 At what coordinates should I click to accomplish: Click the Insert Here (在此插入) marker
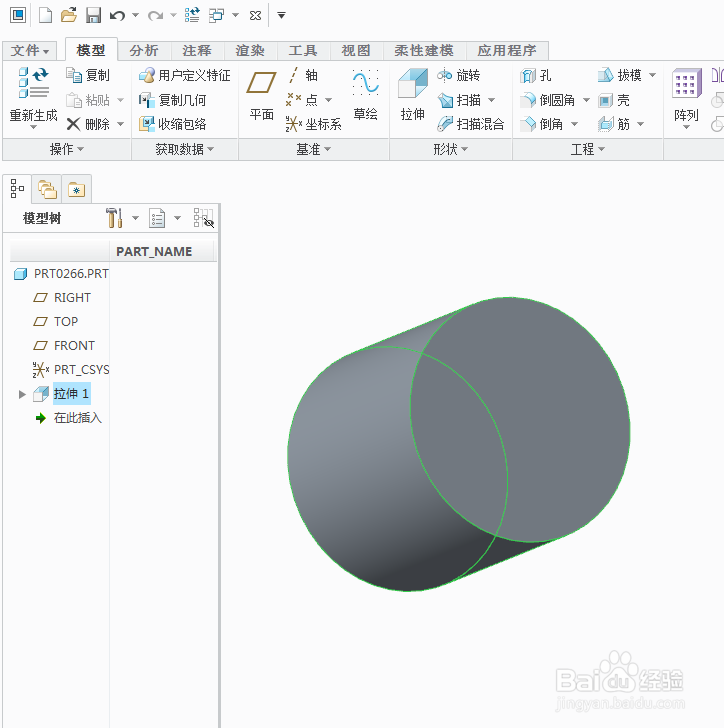69,418
